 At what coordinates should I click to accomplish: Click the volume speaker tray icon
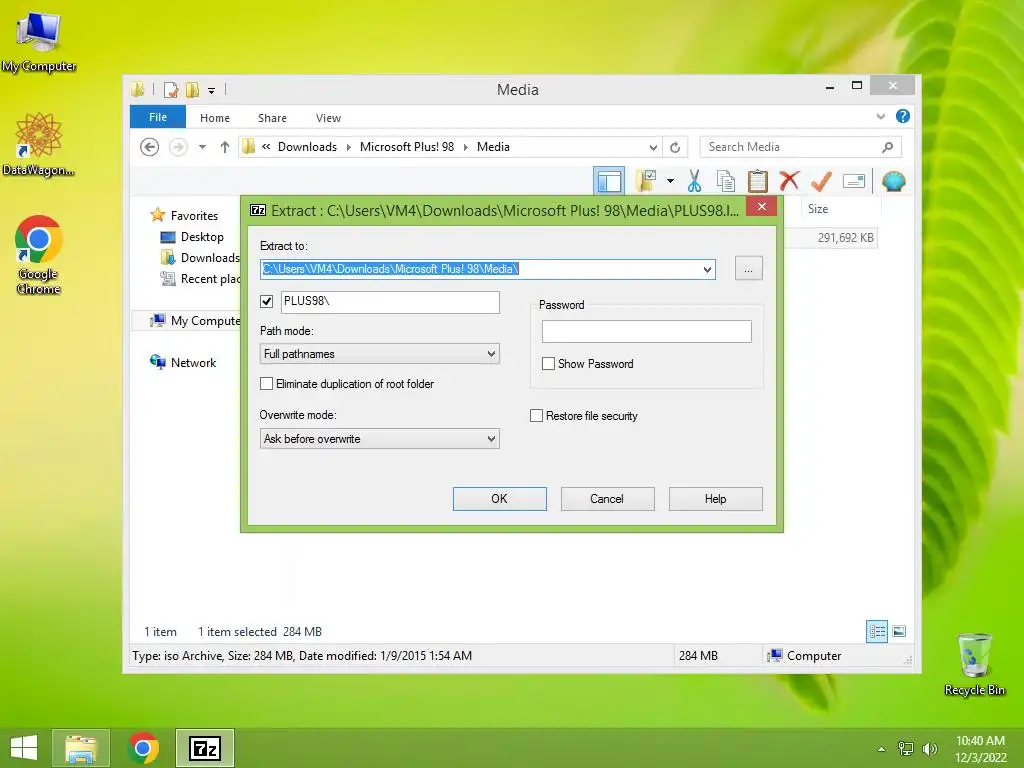pos(929,748)
